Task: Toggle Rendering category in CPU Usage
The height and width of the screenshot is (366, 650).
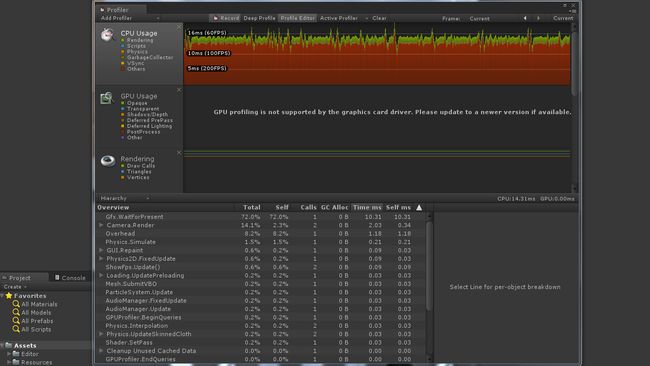Action: click(122, 40)
